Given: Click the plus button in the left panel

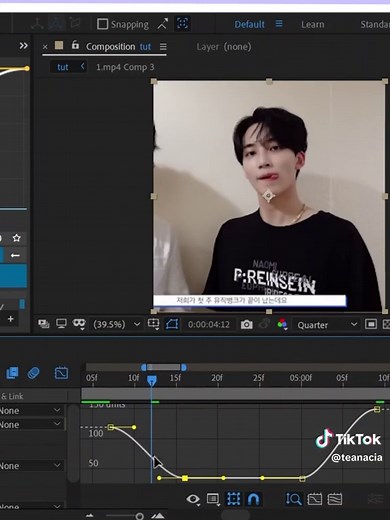Looking at the screenshot, I should [11, 319].
